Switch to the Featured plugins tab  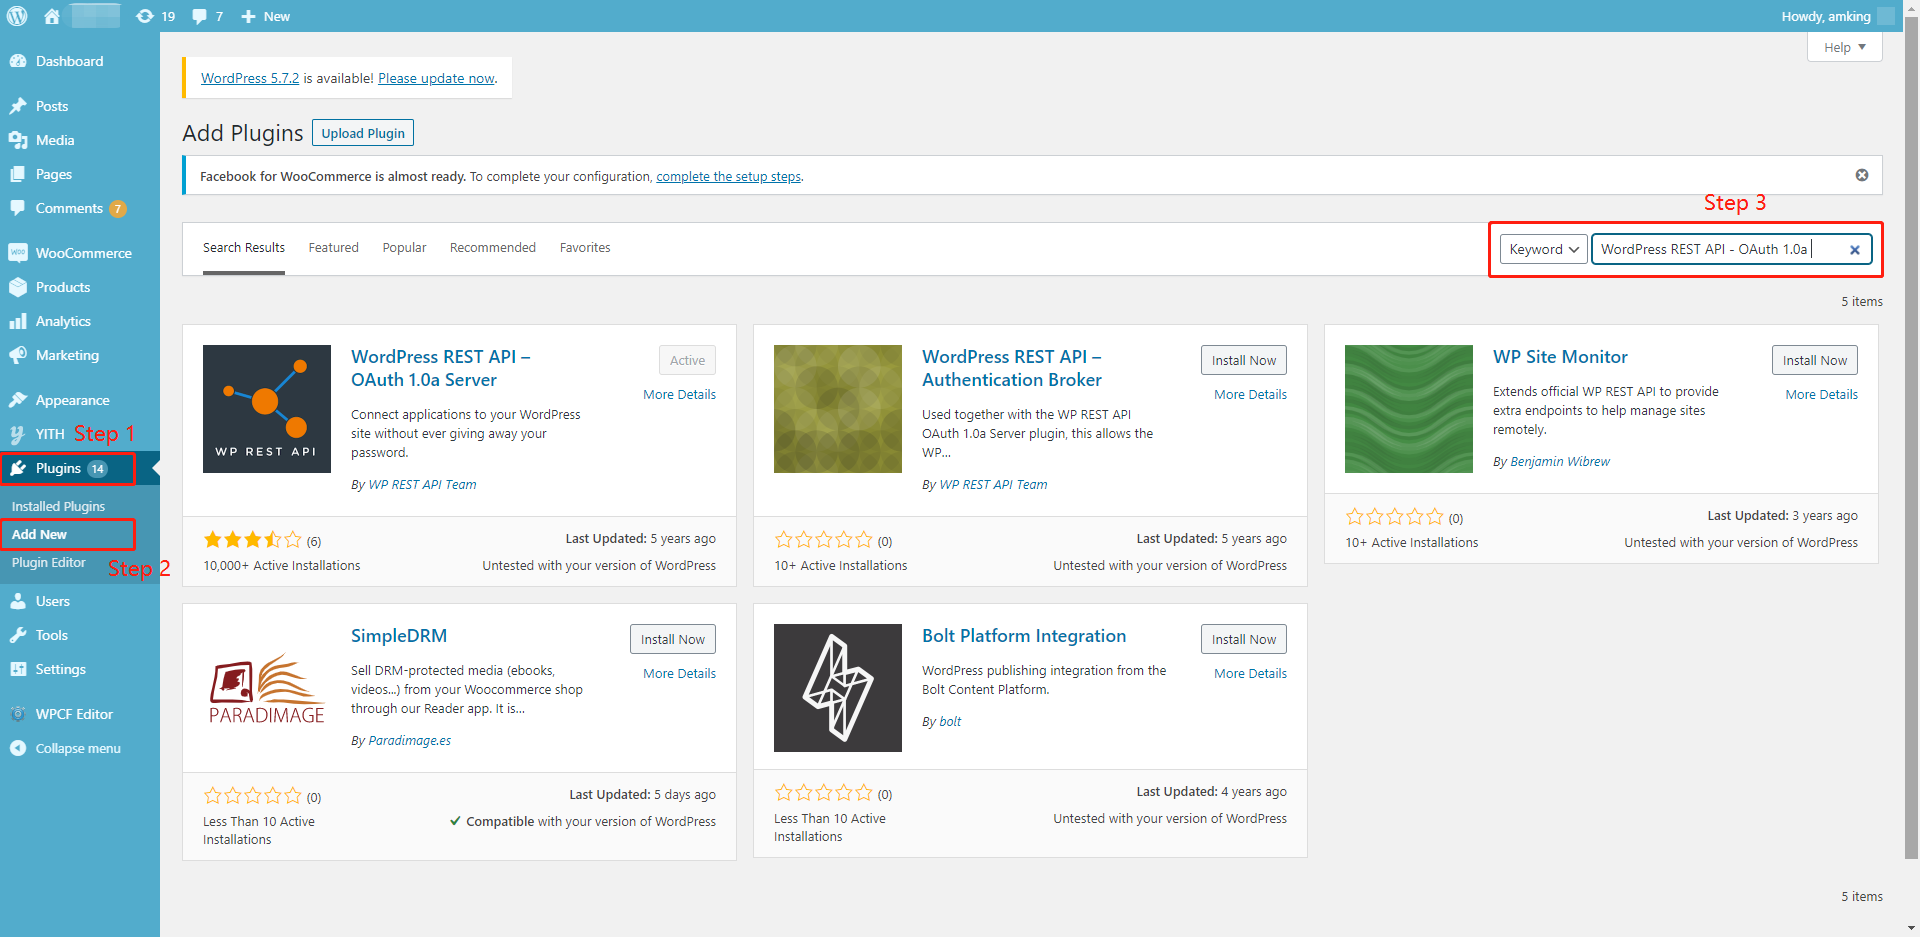click(x=333, y=248)
